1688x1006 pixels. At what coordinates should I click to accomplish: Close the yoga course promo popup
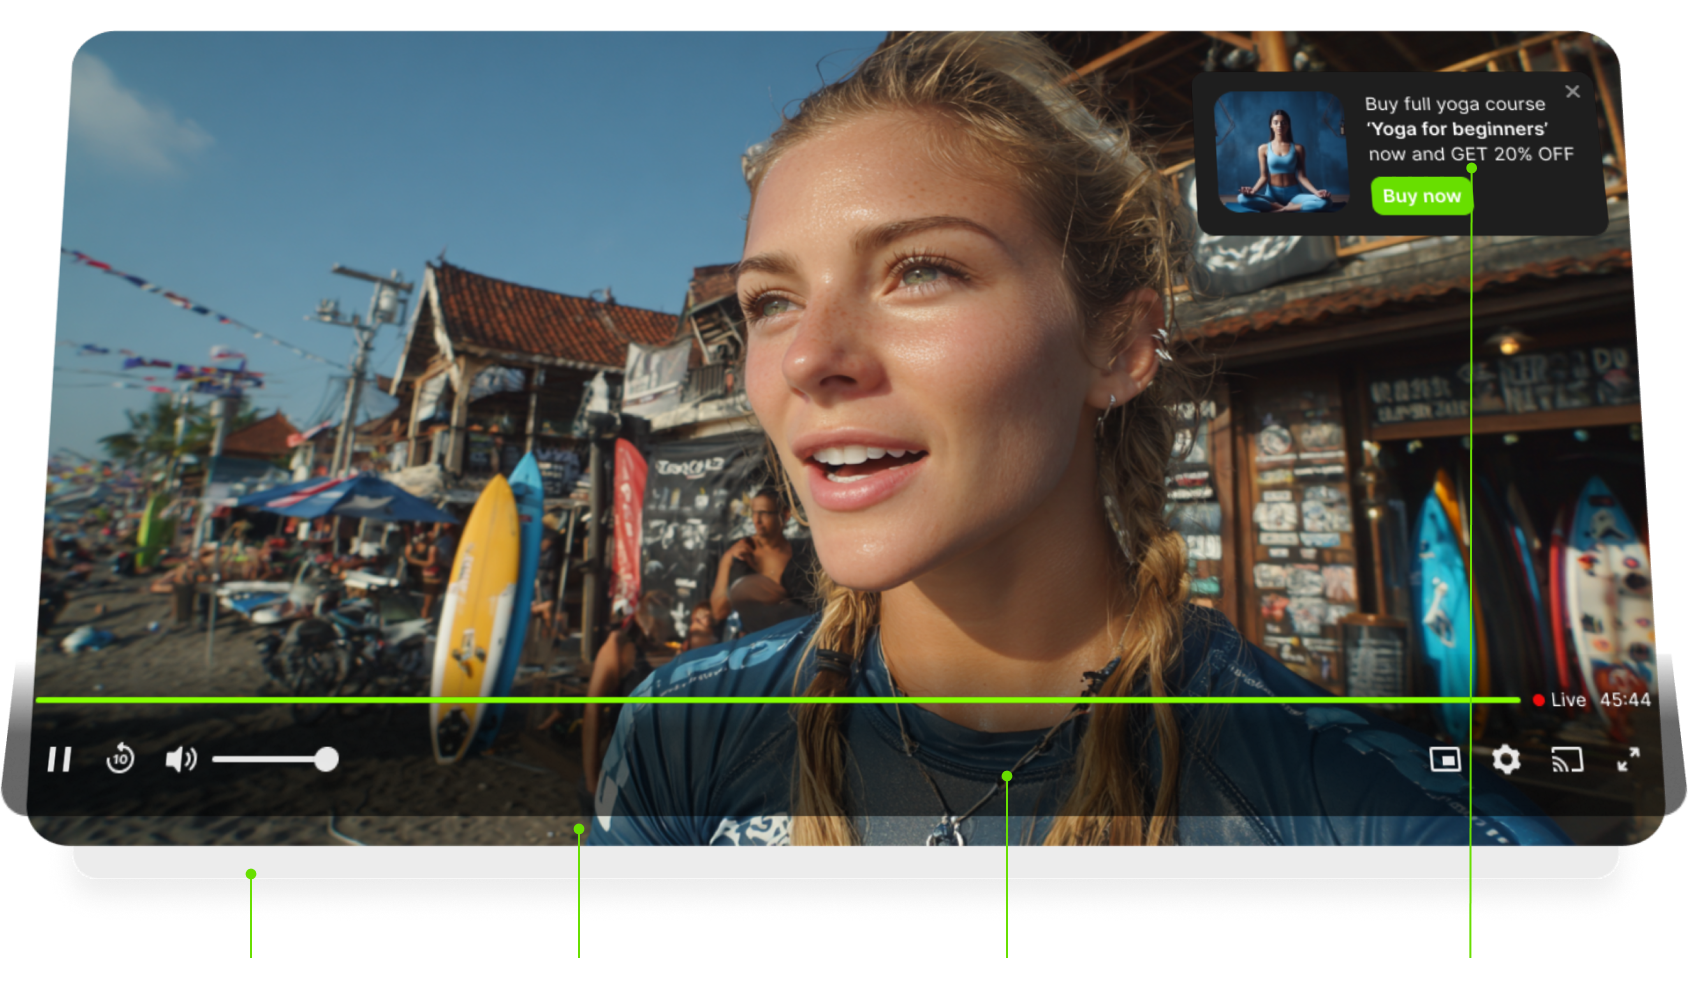(x=1573, y=92)
